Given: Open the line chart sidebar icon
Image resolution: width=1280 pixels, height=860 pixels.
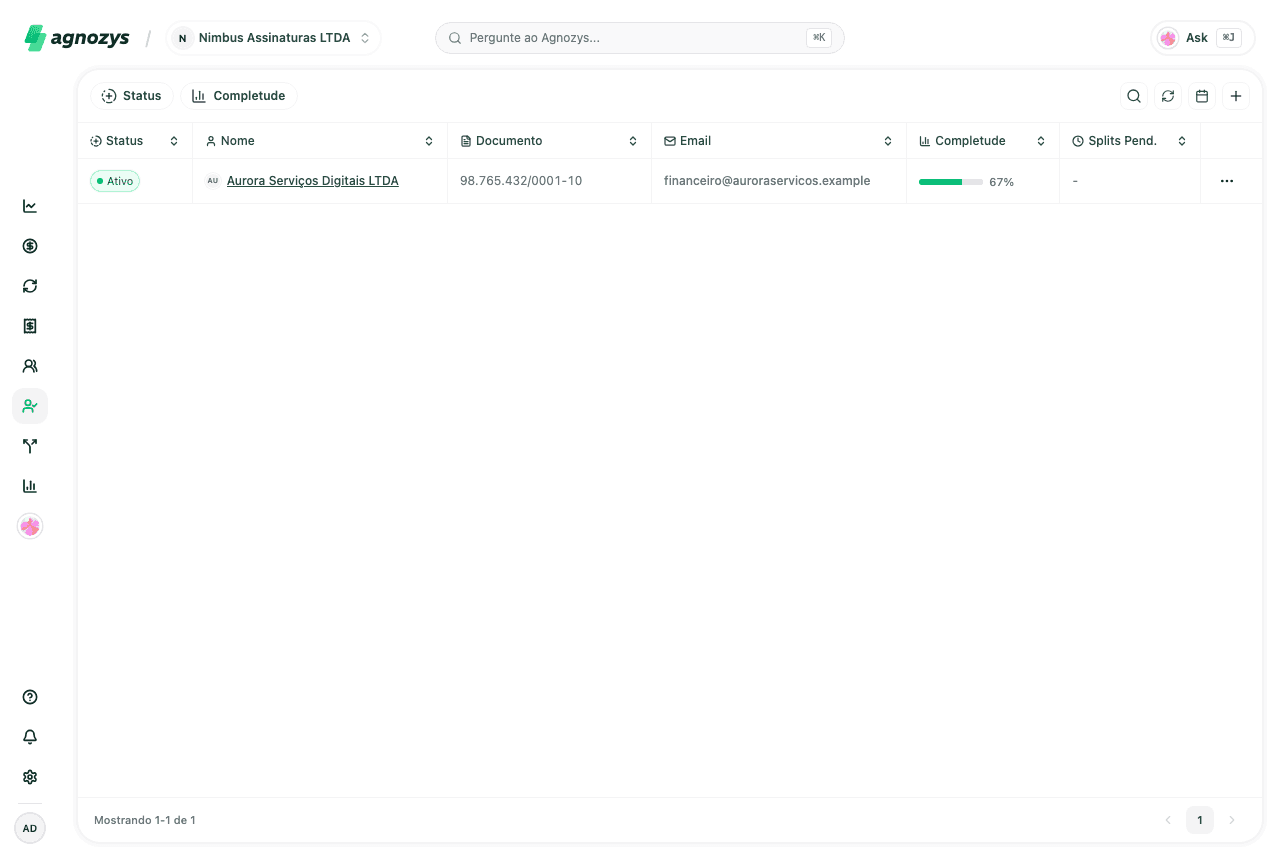Looking at the screenshot, I should click(x=30, y=206).
